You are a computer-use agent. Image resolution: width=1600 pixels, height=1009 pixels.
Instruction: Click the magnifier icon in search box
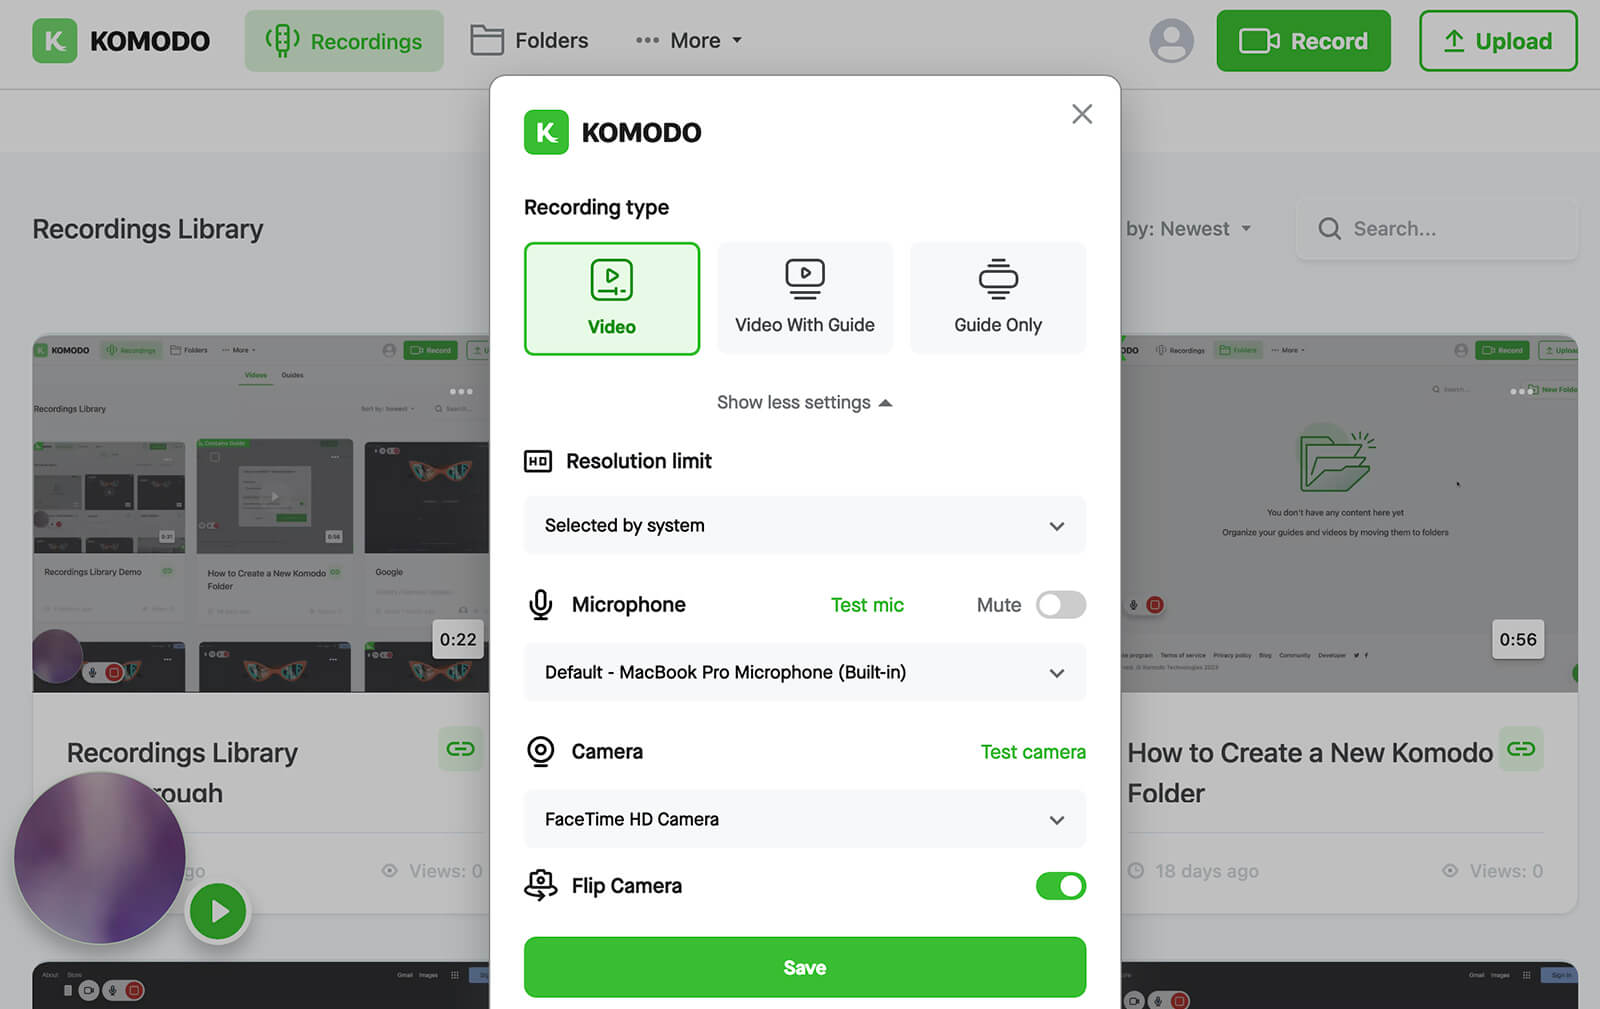click(1329, 229)
